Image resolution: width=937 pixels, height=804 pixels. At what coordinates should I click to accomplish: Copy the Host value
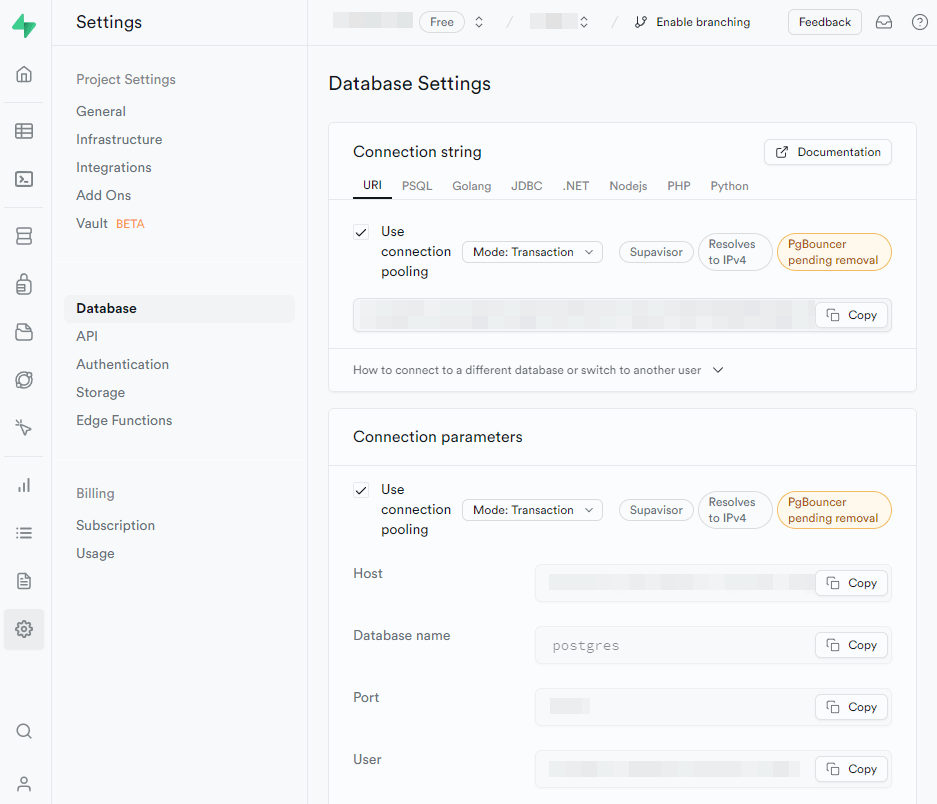tap(851, 583)
